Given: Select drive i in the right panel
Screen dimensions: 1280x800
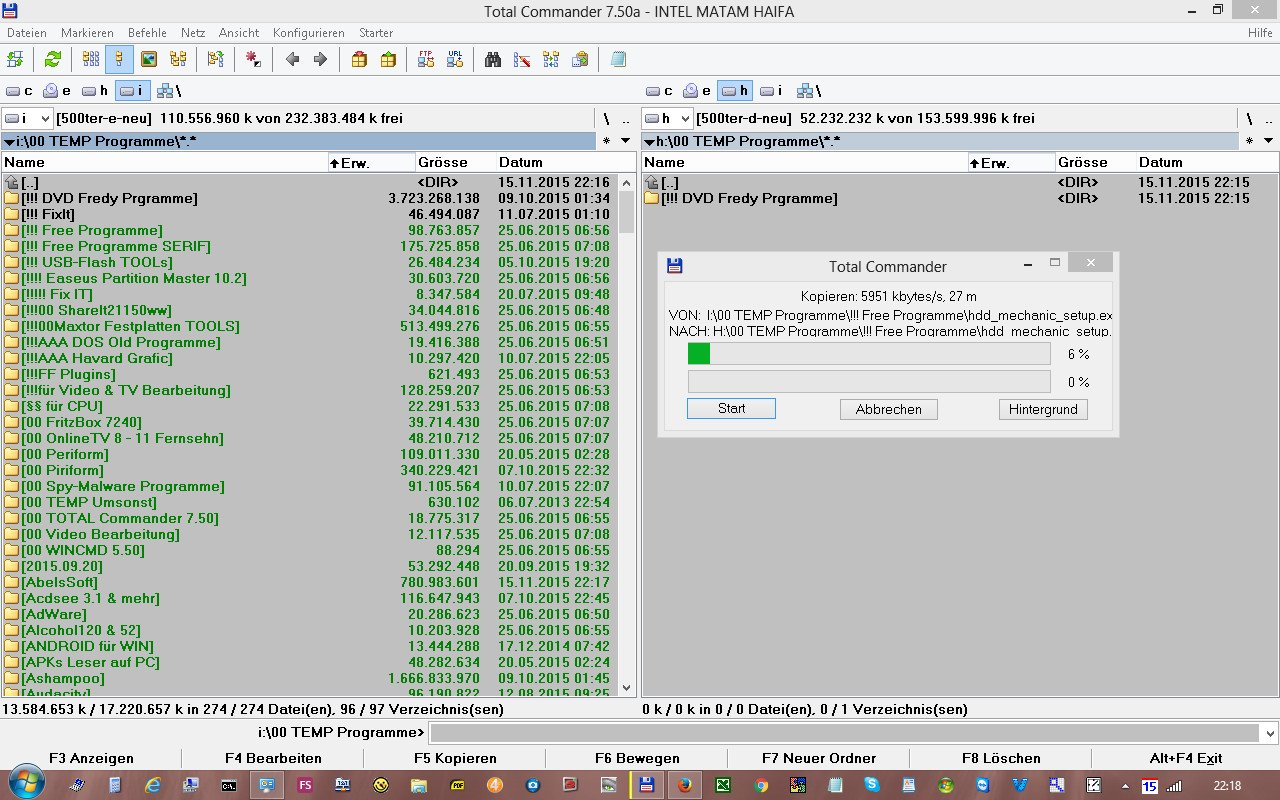Looking at the screenshot, I should pyautogui.click(x=771, y=91).
